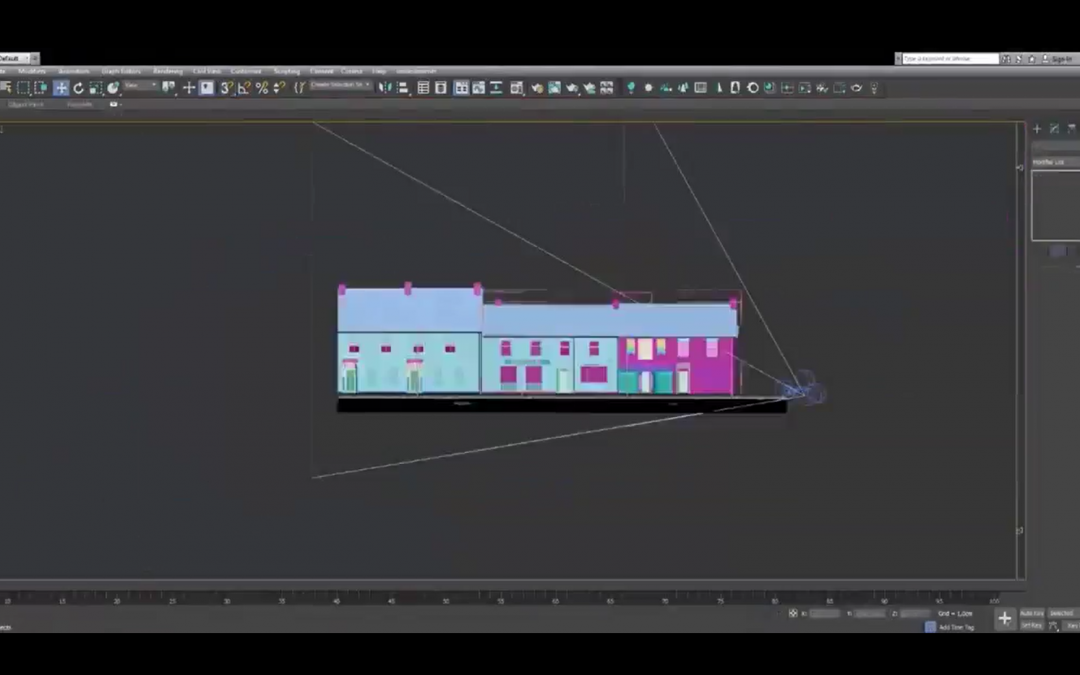Select the Move tool in toolbar
Image resolution: width=1080 pixels, height=675 pixels.
61,88
